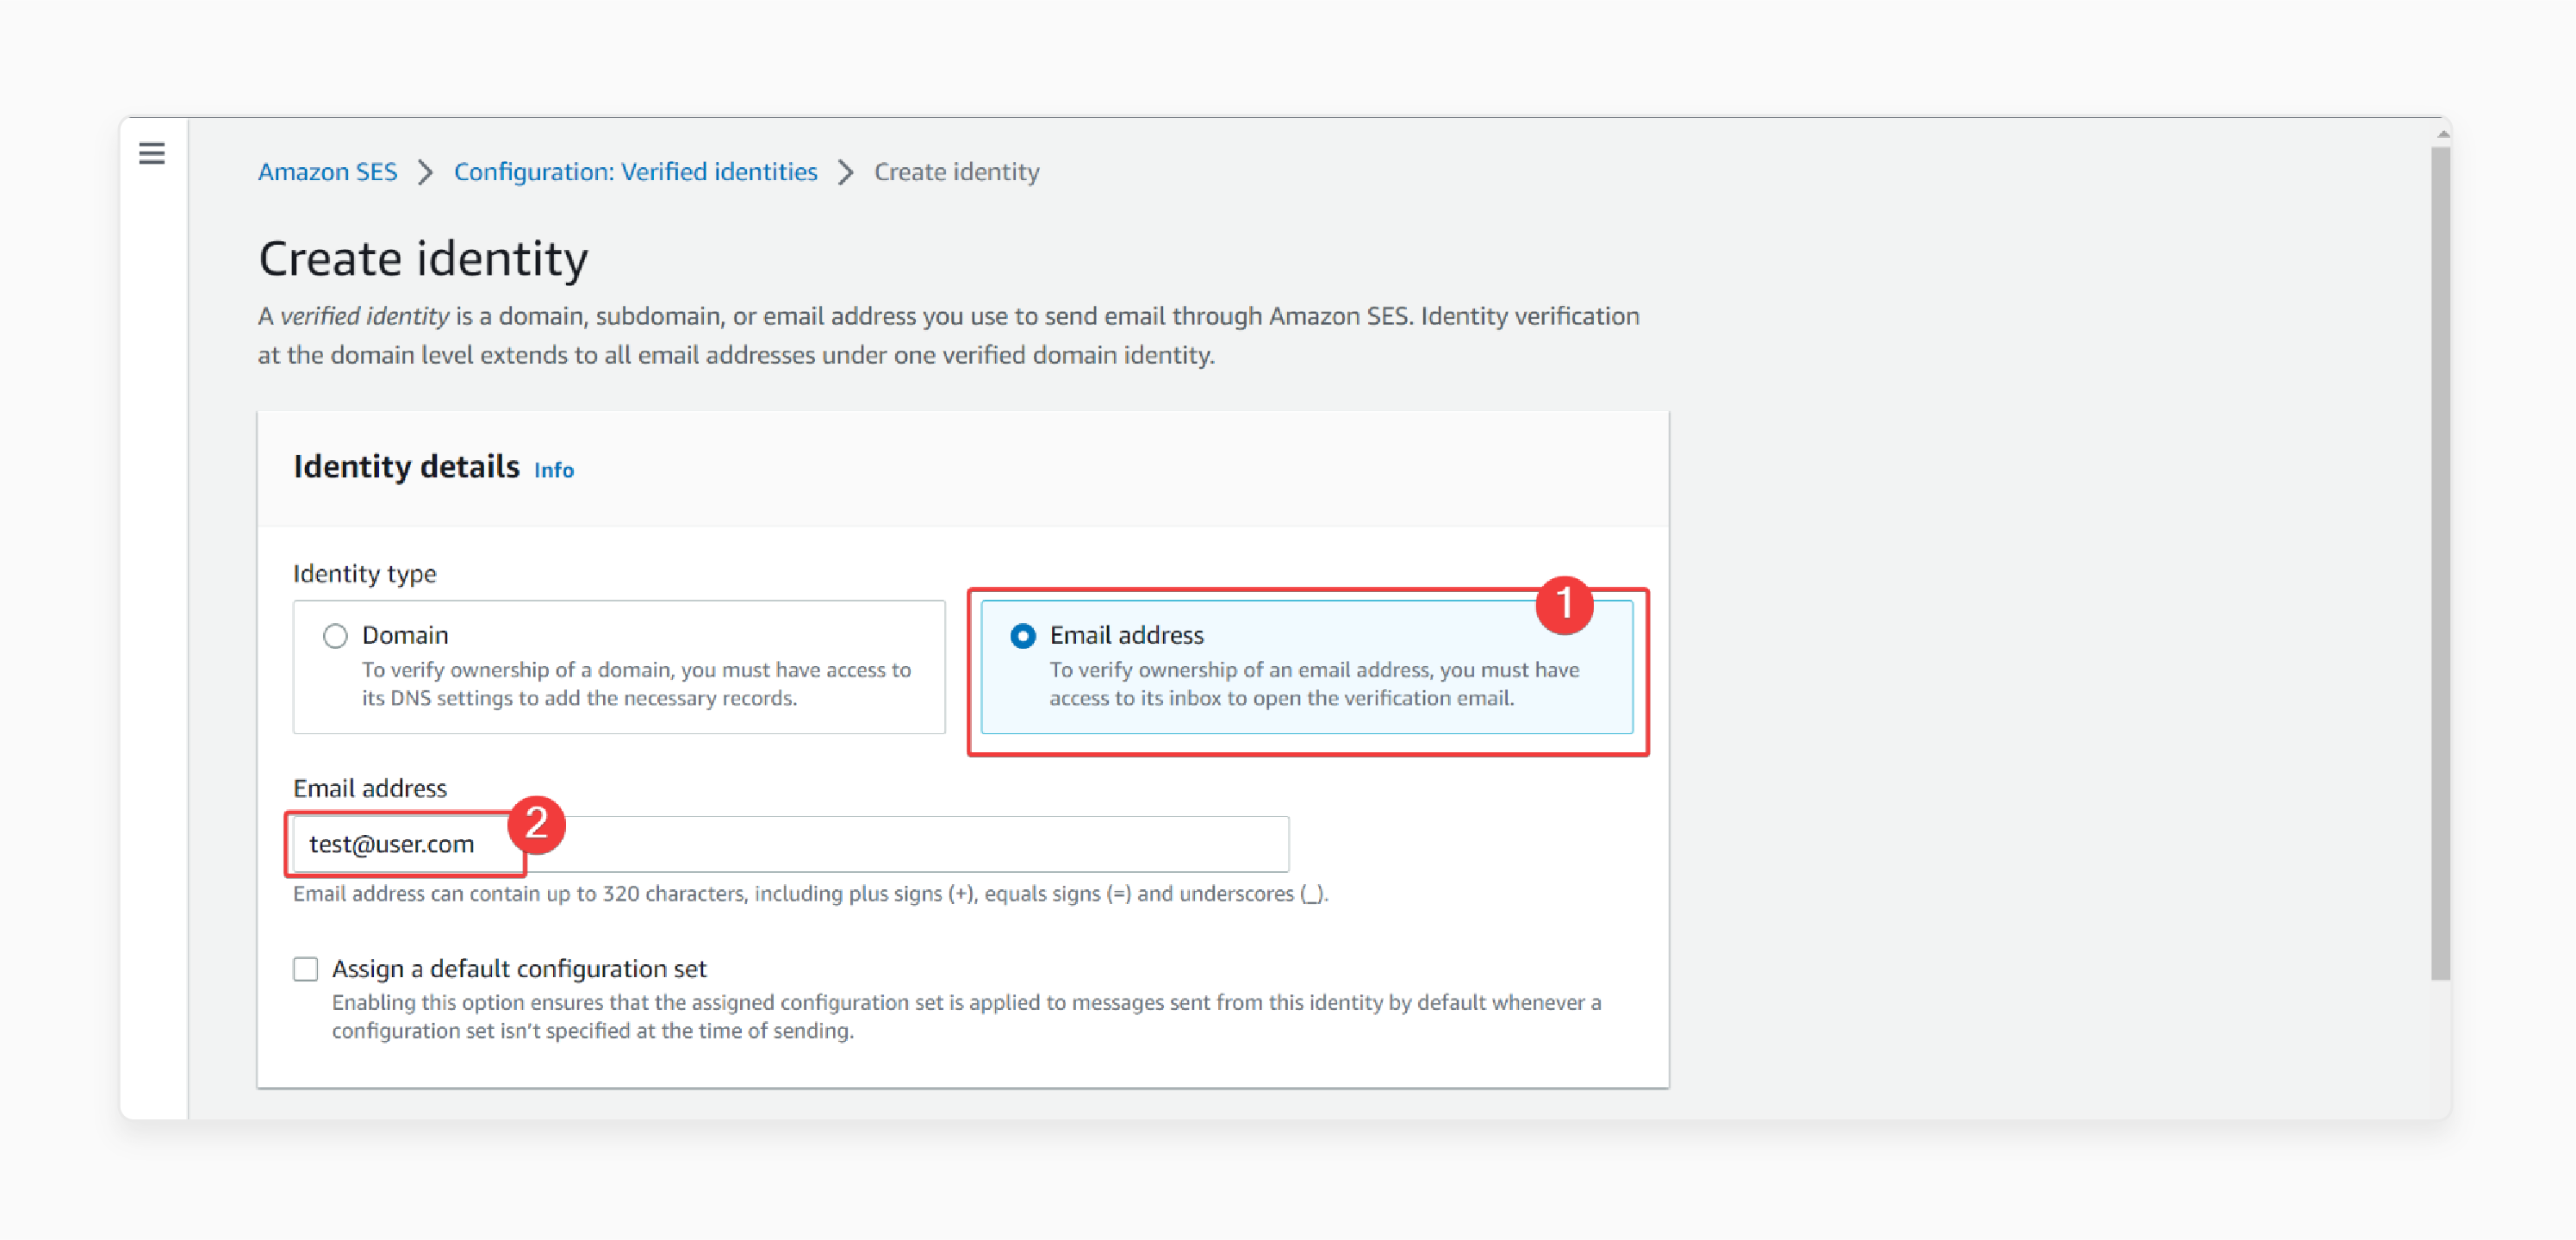Screen dimensions: 2576x1240
Task: Click the Domain DNS settings description
Action: 636,684
